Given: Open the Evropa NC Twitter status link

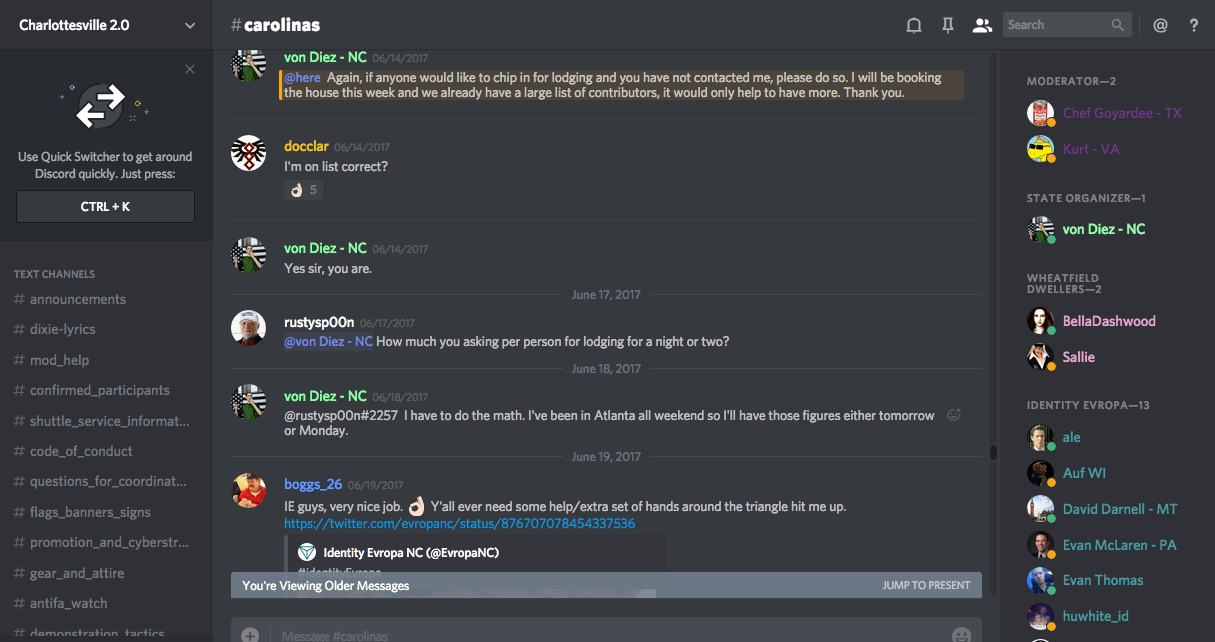Looking at the screenshot, I should tap(459, 523).
